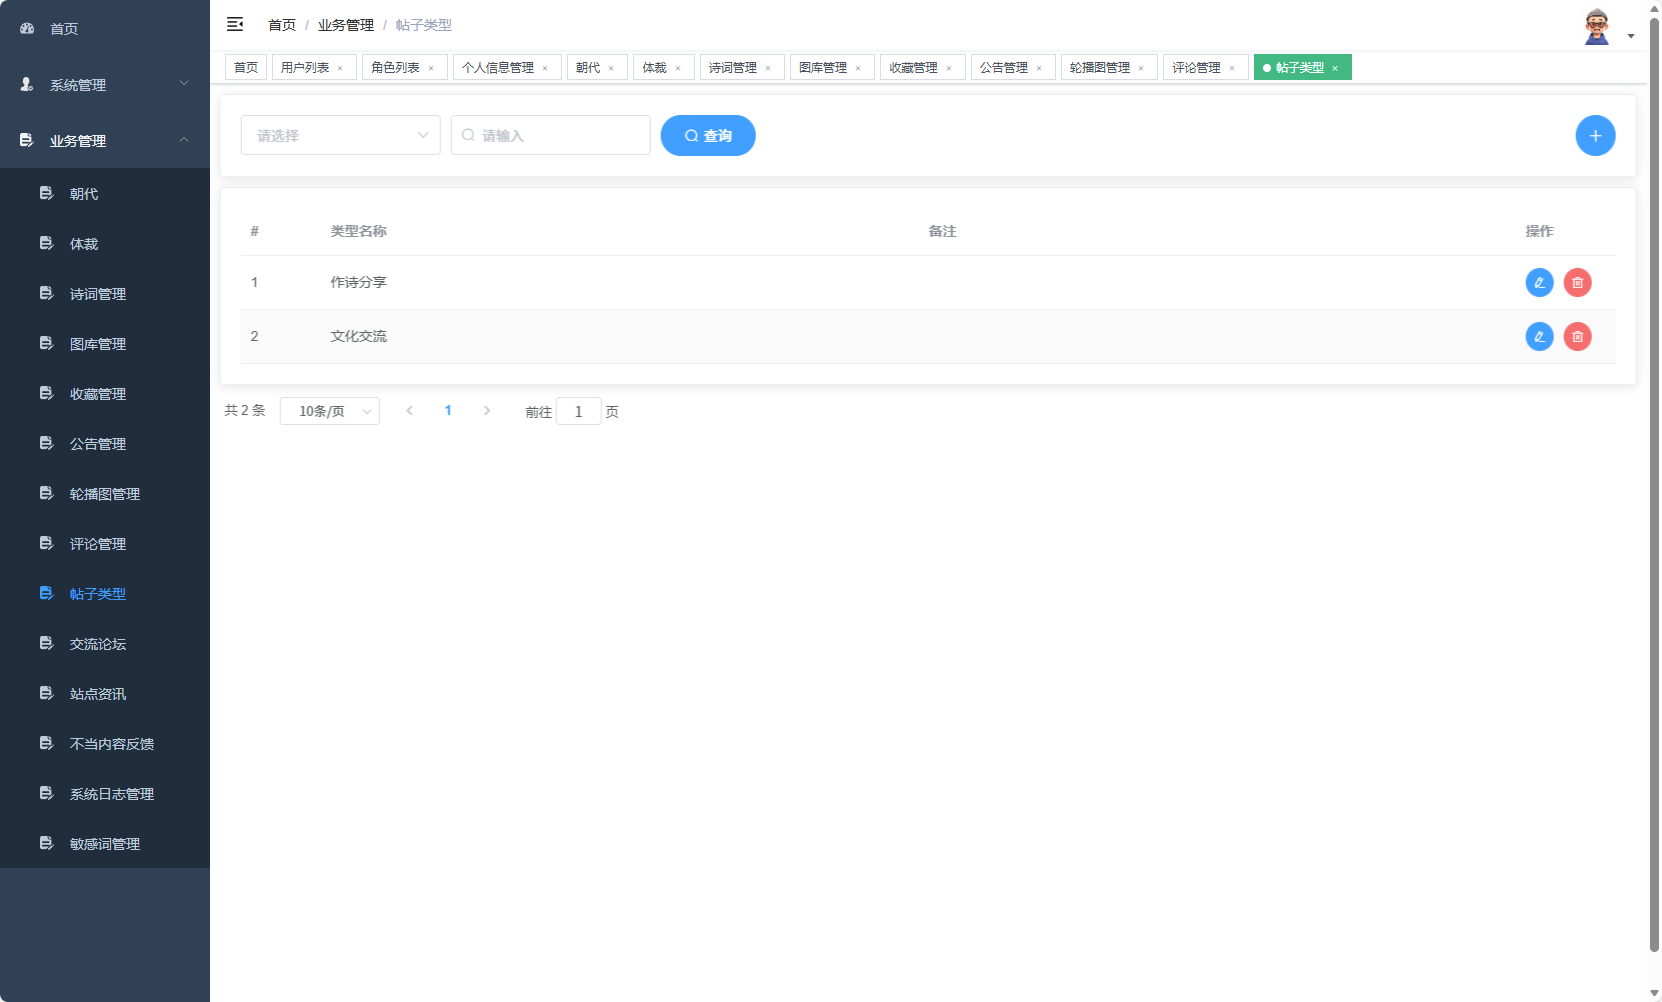Image resolution: width=1662 pixels, height=1002 pixels.
Task: Close the 用户列表 tab with its x
Action: pos(341,67)
